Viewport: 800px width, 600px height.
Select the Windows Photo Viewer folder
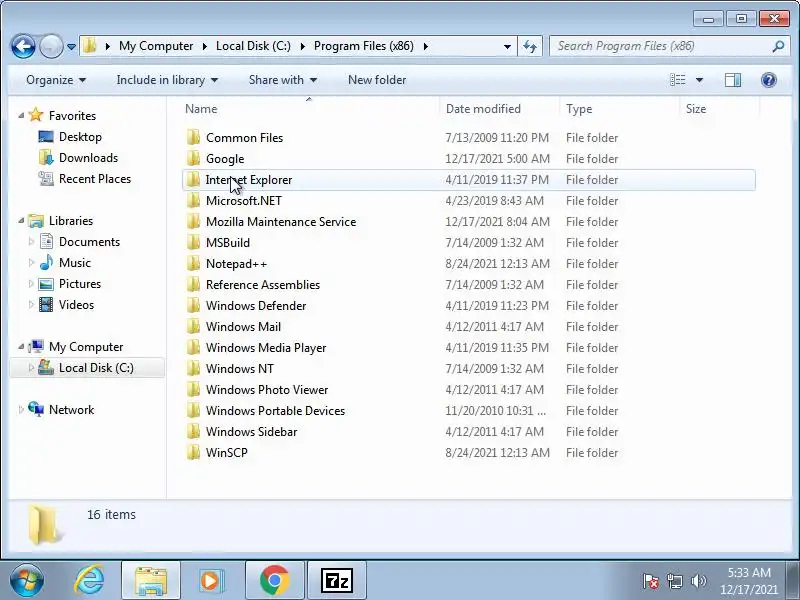coord(468,389)
